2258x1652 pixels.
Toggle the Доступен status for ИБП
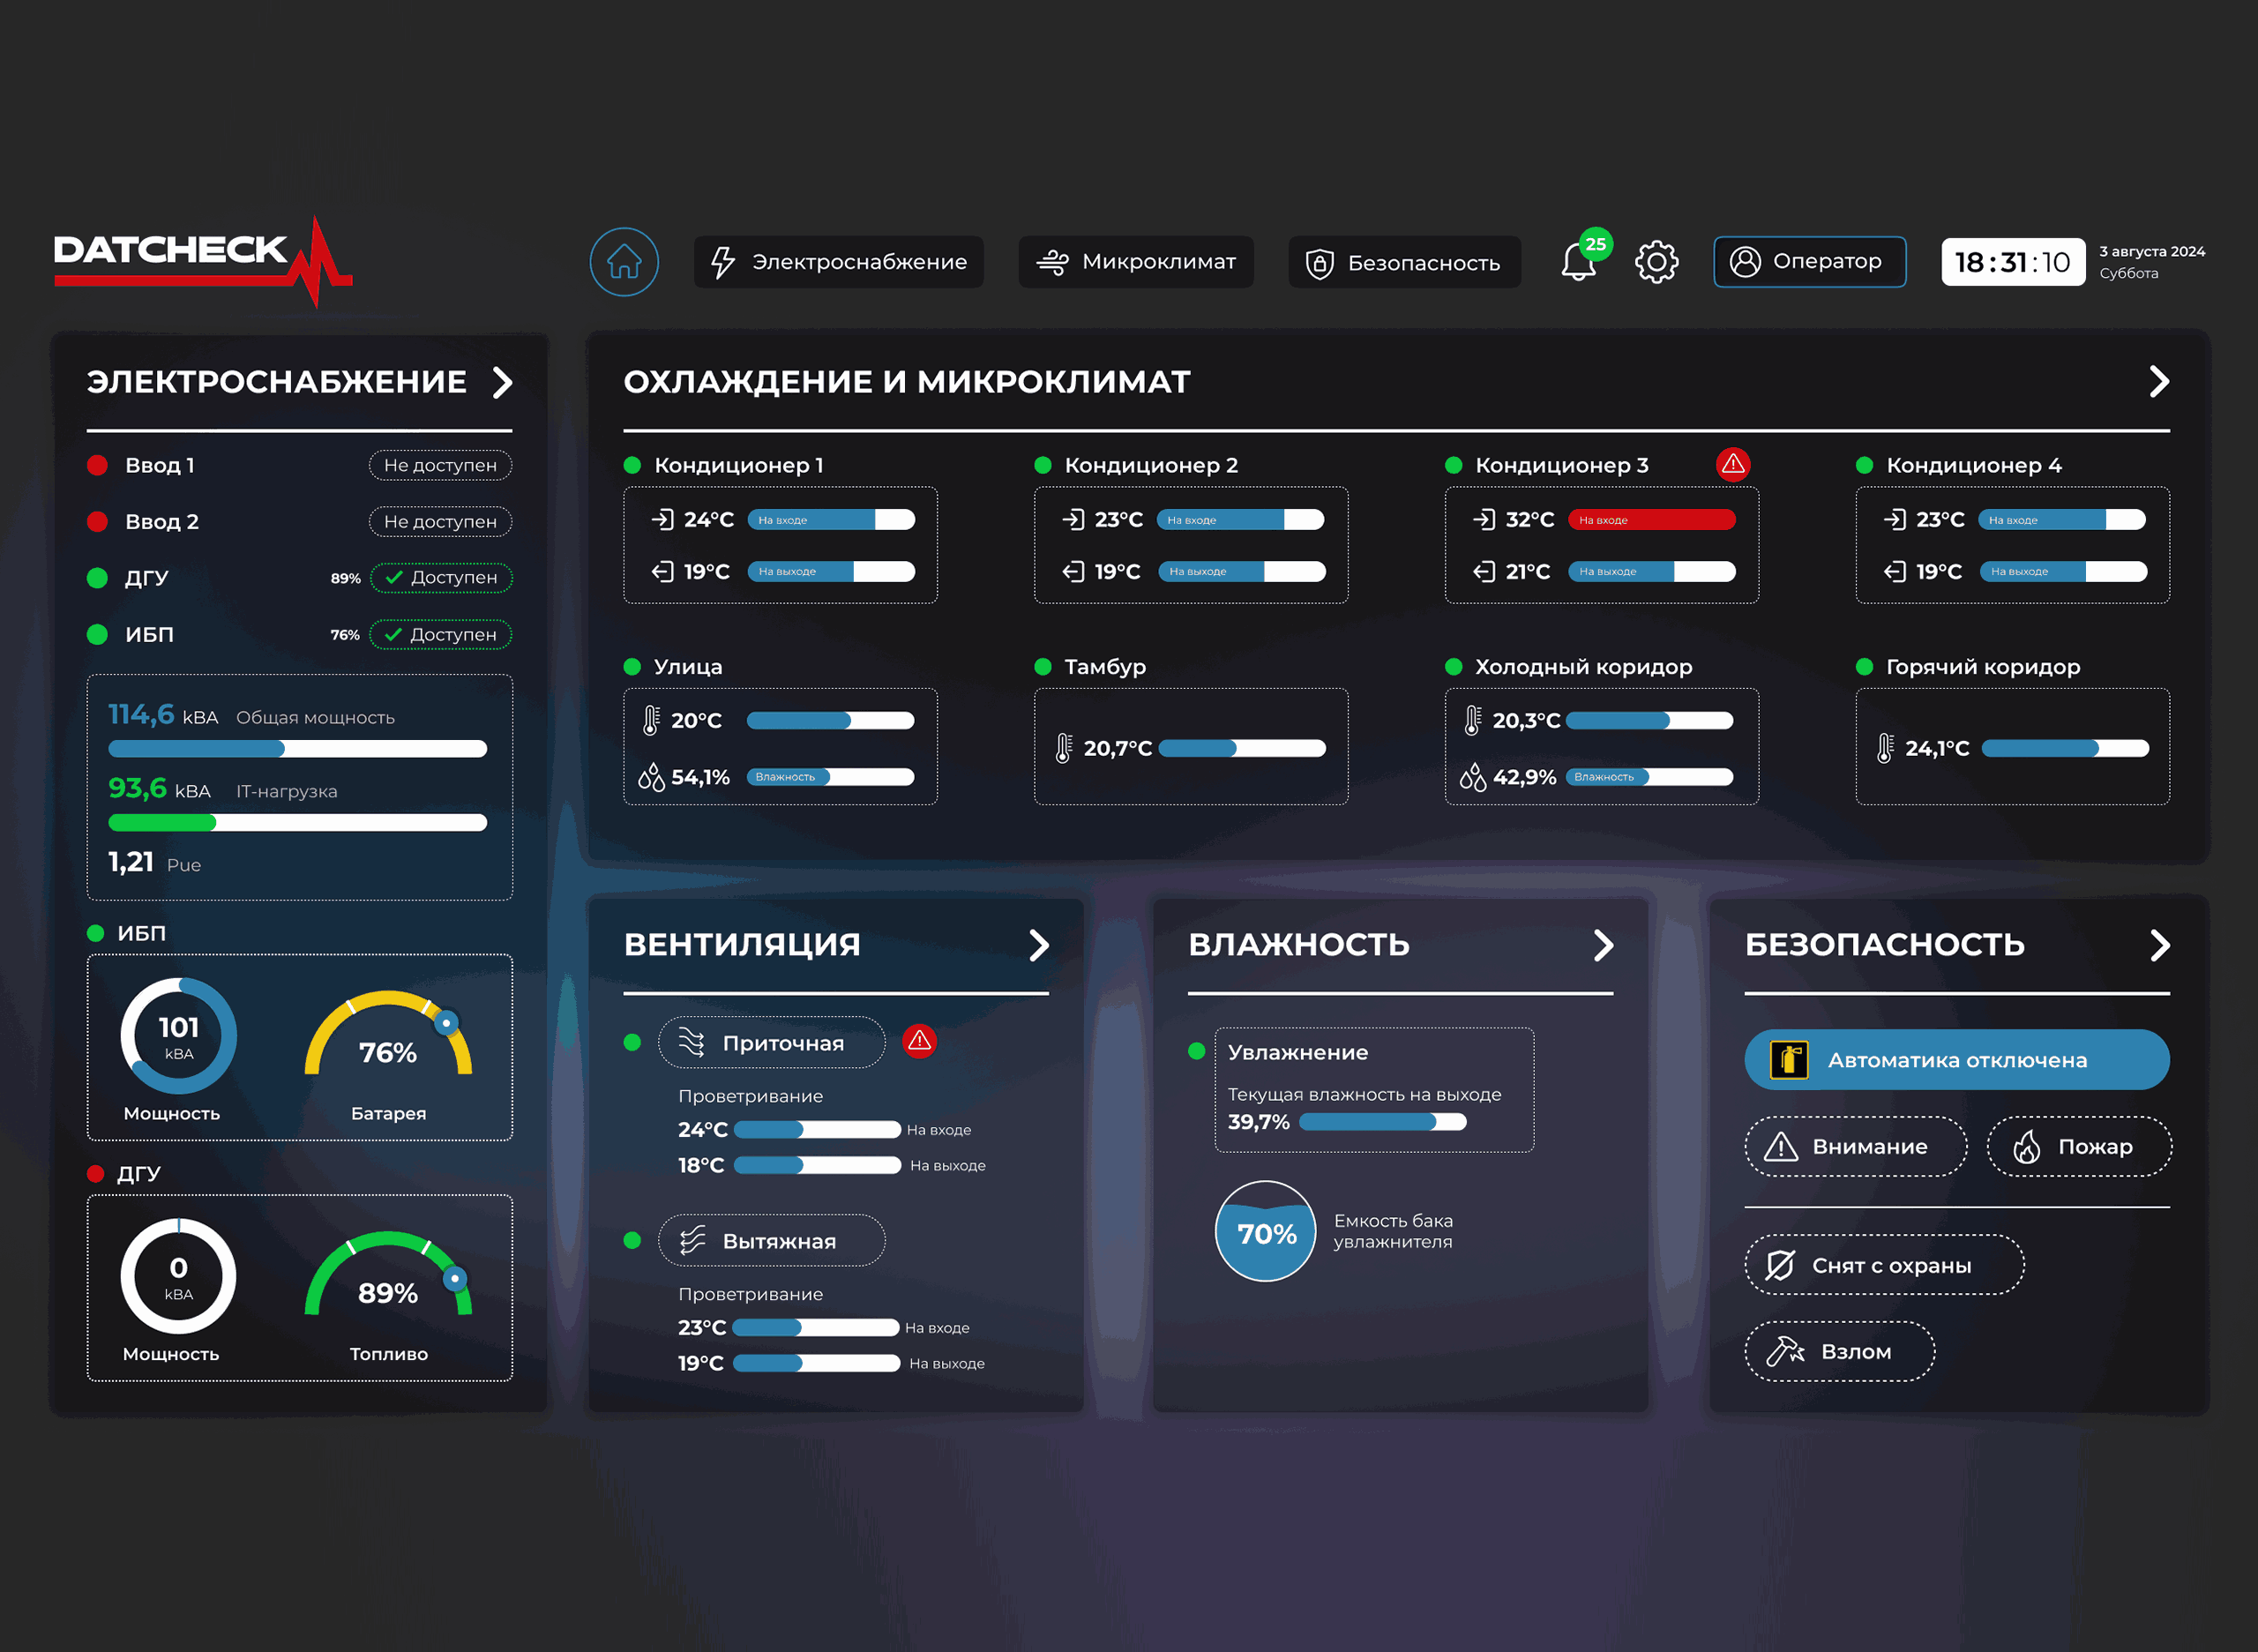[x=441, y=635]
